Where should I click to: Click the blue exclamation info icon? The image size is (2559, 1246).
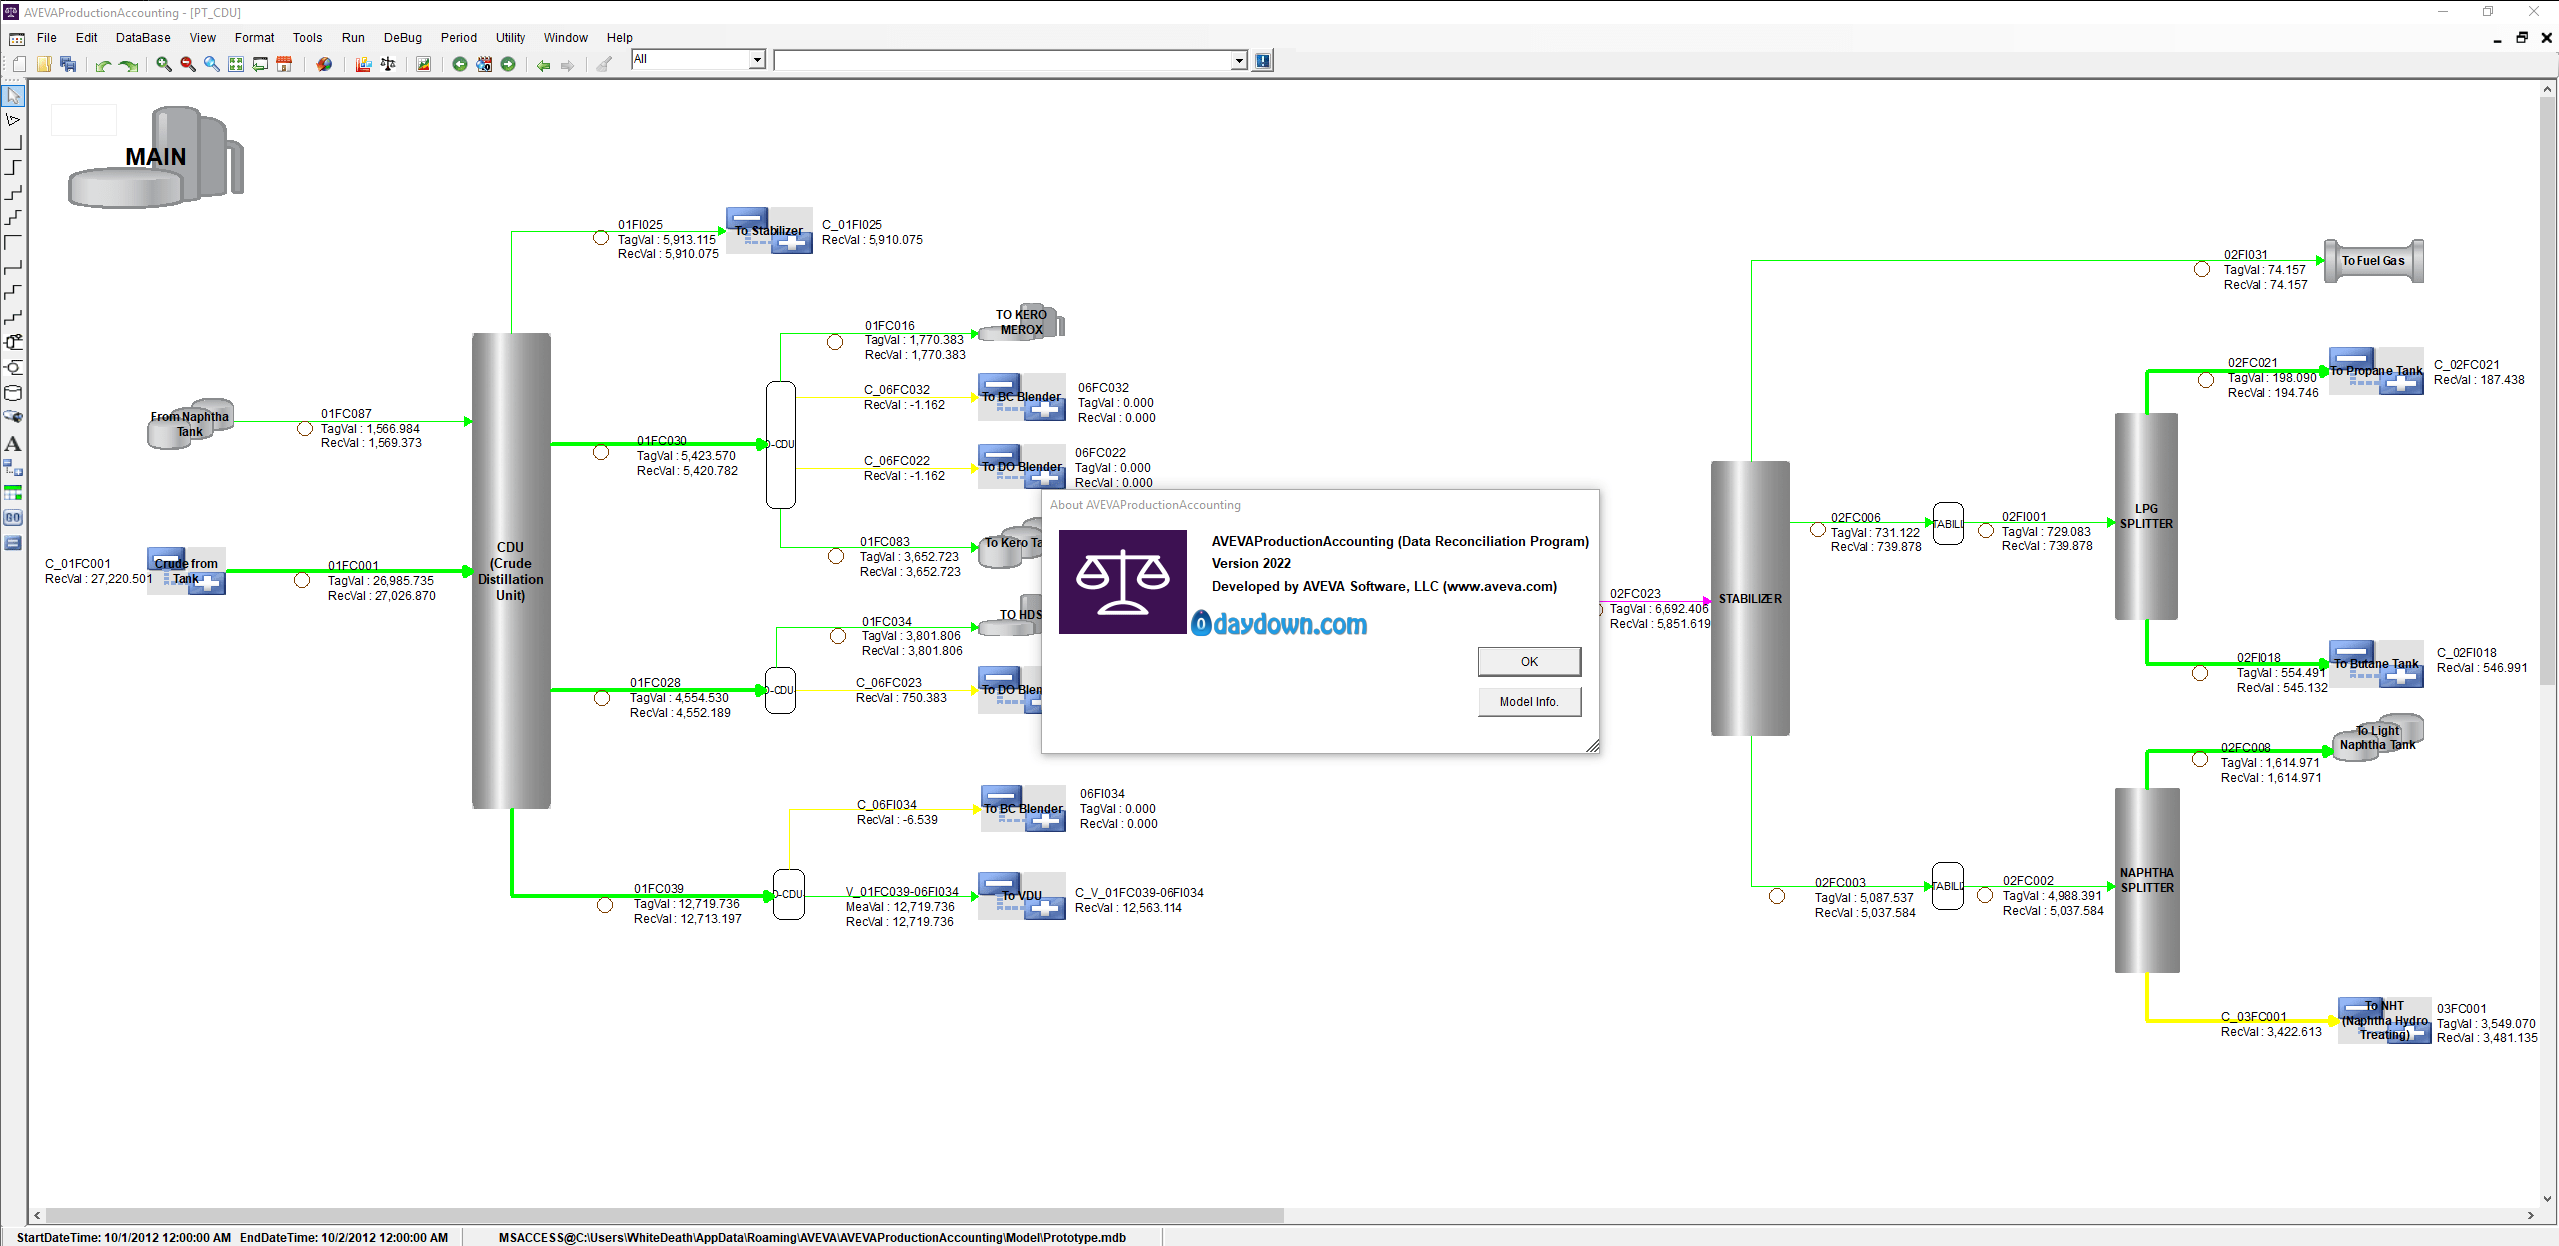tap(1263, 61)
